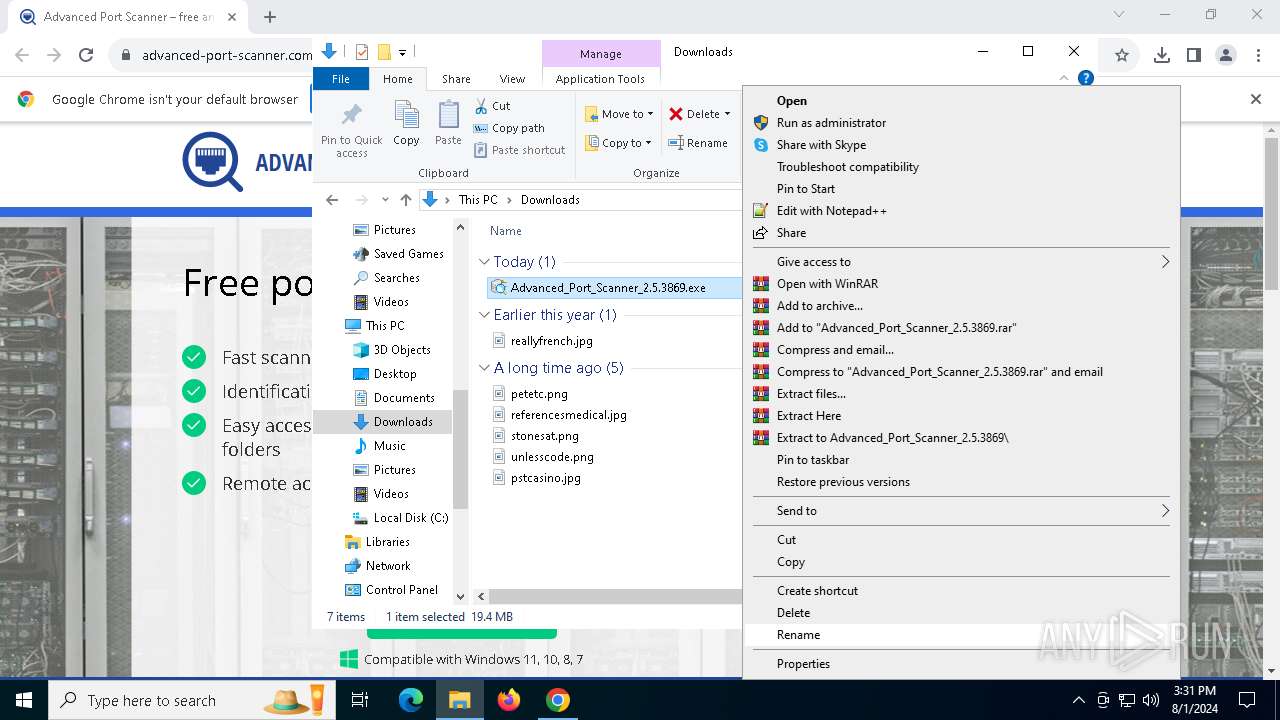
Task: Open the File tab
Action: [341, 79]
